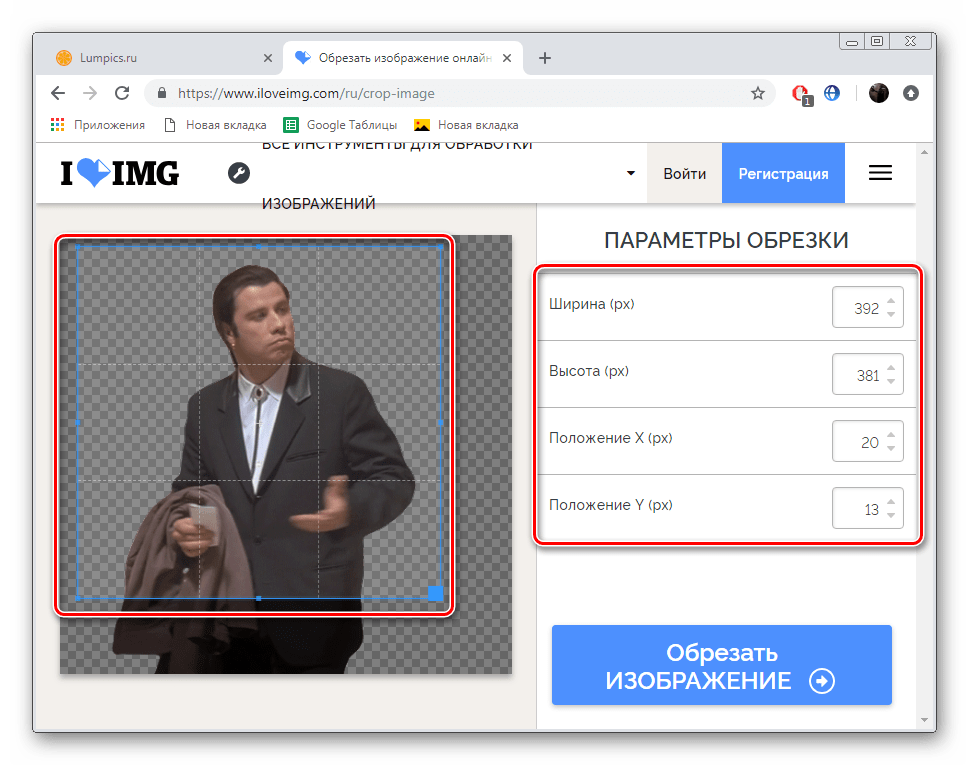Click the iLoveIMG logo
The width and height of the screenshot is (969, 765).
[120, 173]
